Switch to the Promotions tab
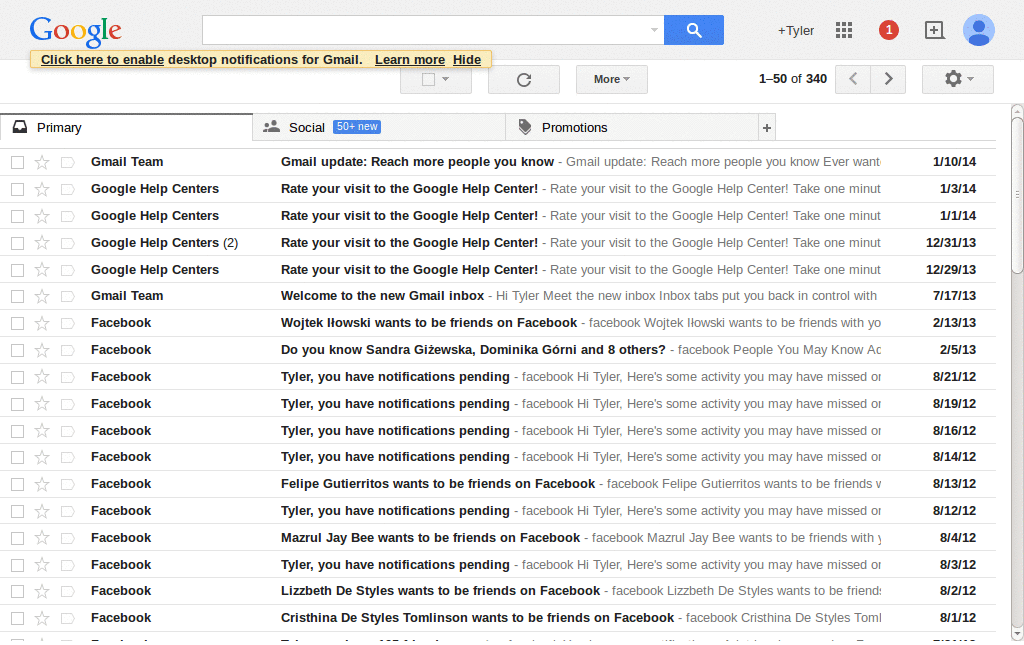The image size is (1024, 645). click(x=632, y=128)
